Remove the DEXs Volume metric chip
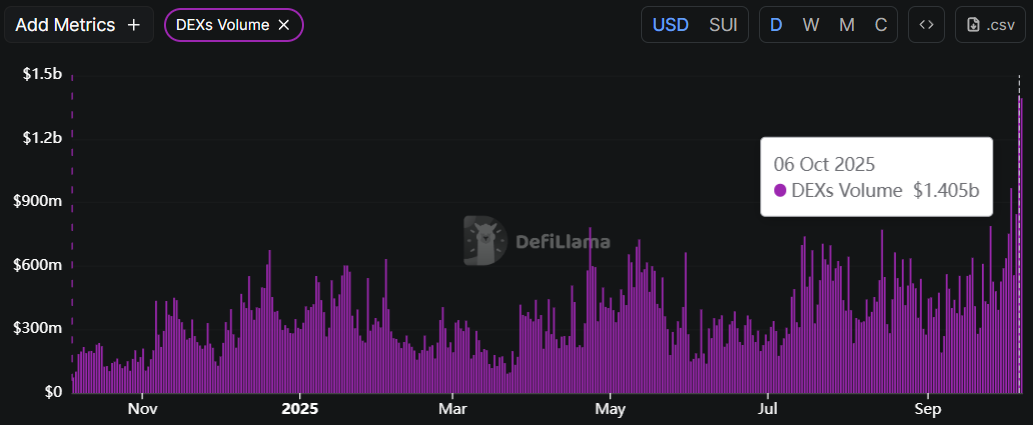1033x425 pixels. (284, 25)
